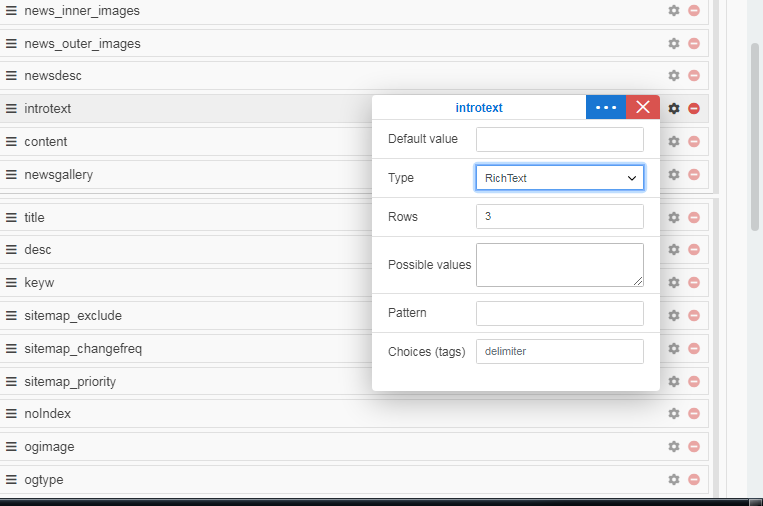Remove the title field
This screenshot has width=763, height=506.
694,217
